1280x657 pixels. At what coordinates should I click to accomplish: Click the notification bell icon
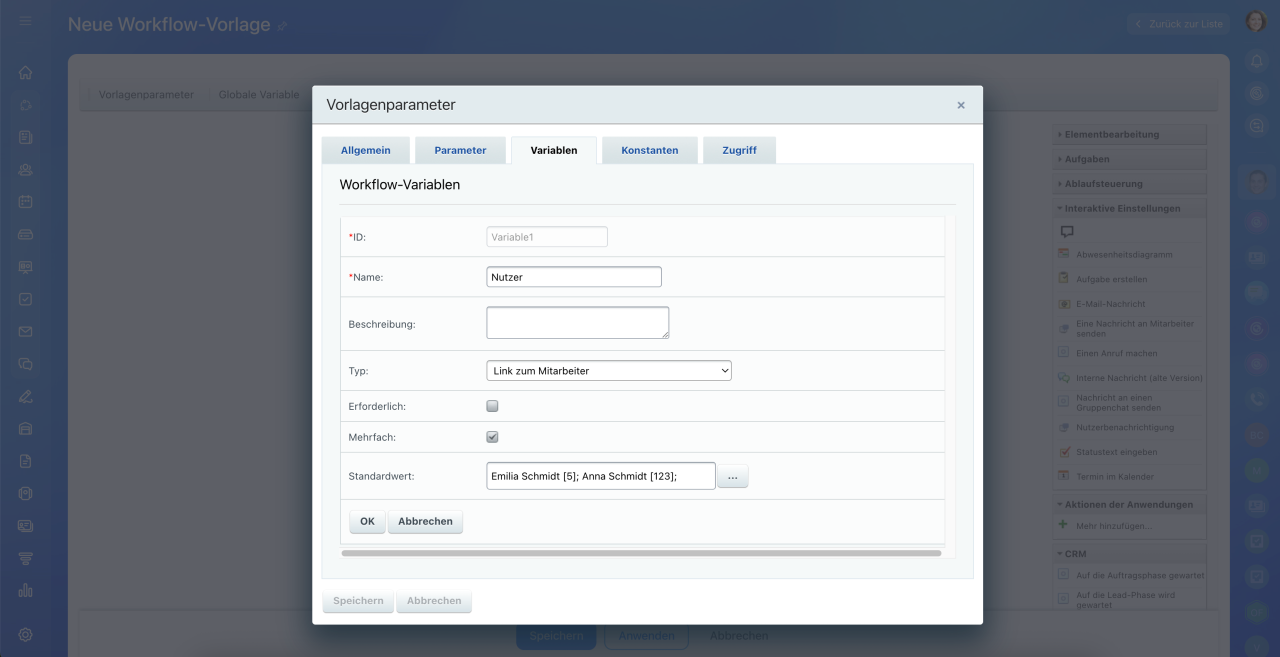click(1257, 62)
